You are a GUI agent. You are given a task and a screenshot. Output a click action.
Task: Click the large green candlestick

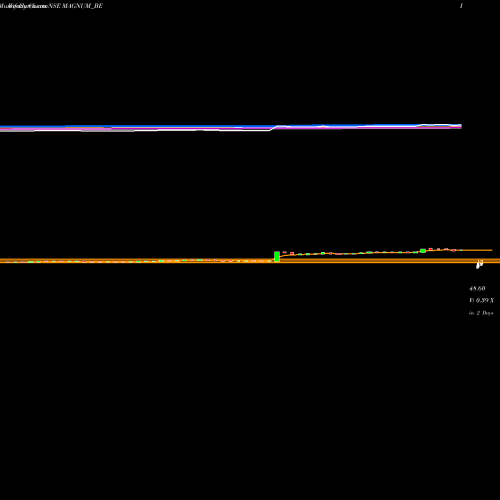click(x=277, y=256)
